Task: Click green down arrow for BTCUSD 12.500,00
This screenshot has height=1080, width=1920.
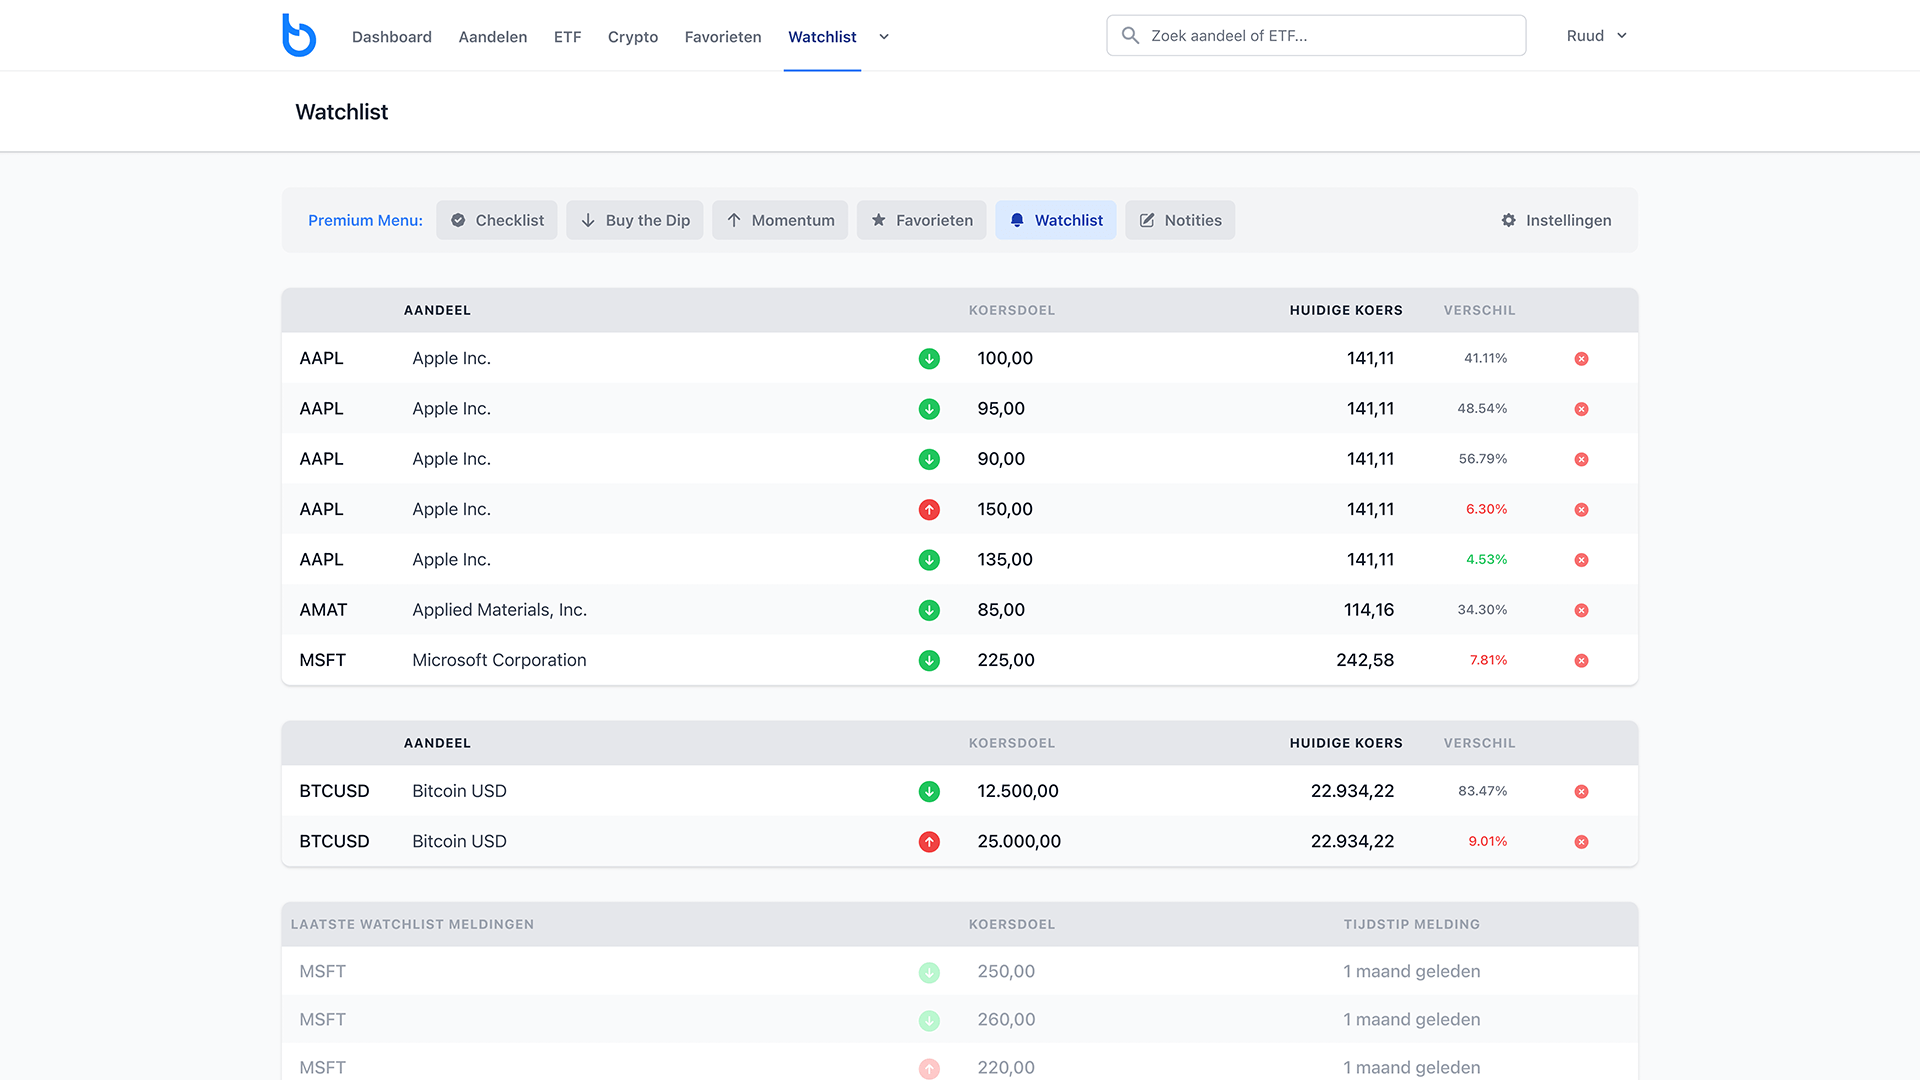Action: 929,792
